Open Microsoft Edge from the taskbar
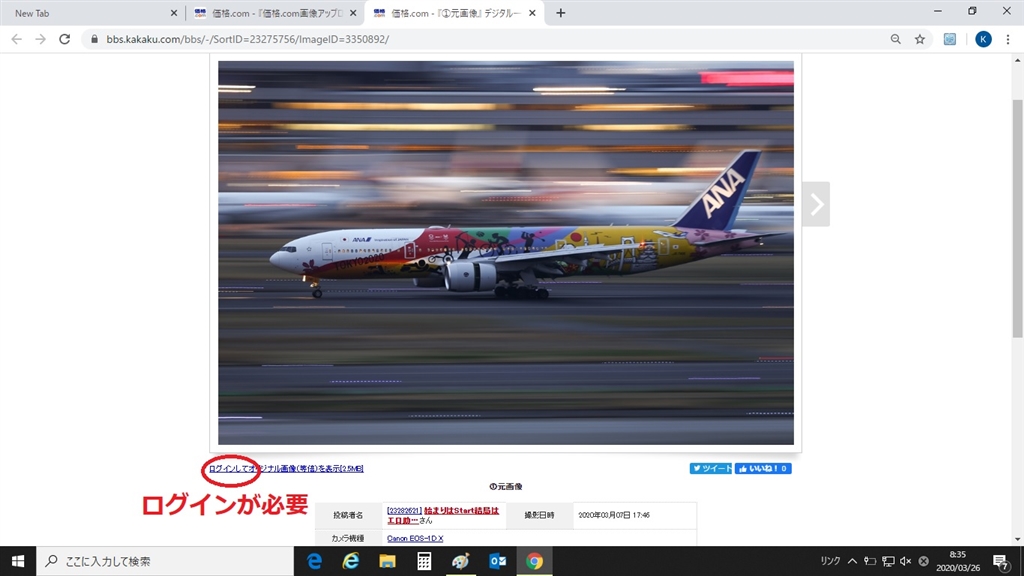1024x576 pixels. (x=314, y=561)
